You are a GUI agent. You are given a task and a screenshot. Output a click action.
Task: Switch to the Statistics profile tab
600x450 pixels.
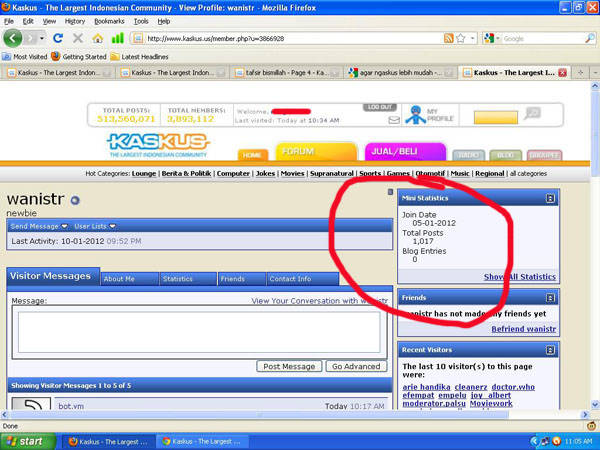(x=188, y=279)
